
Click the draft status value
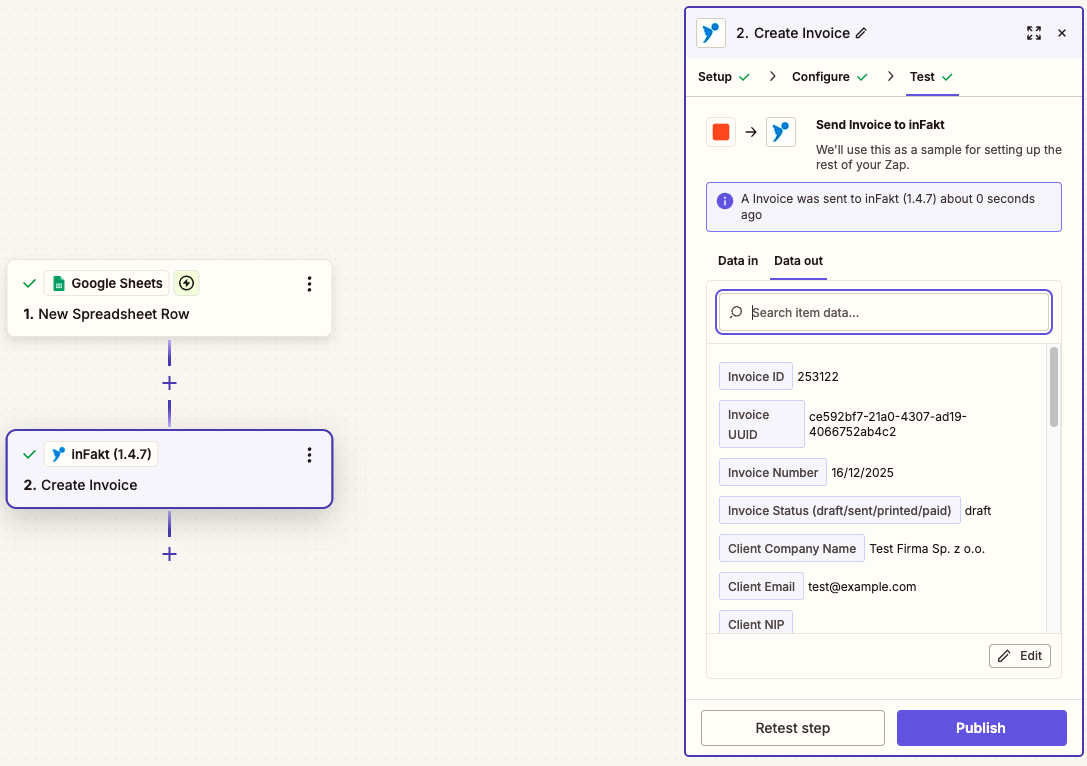(x=977, y=511)
